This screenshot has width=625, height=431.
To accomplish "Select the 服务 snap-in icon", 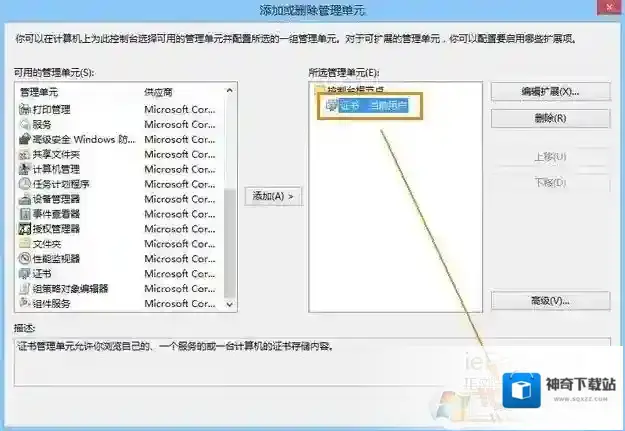I will (25, 124).
